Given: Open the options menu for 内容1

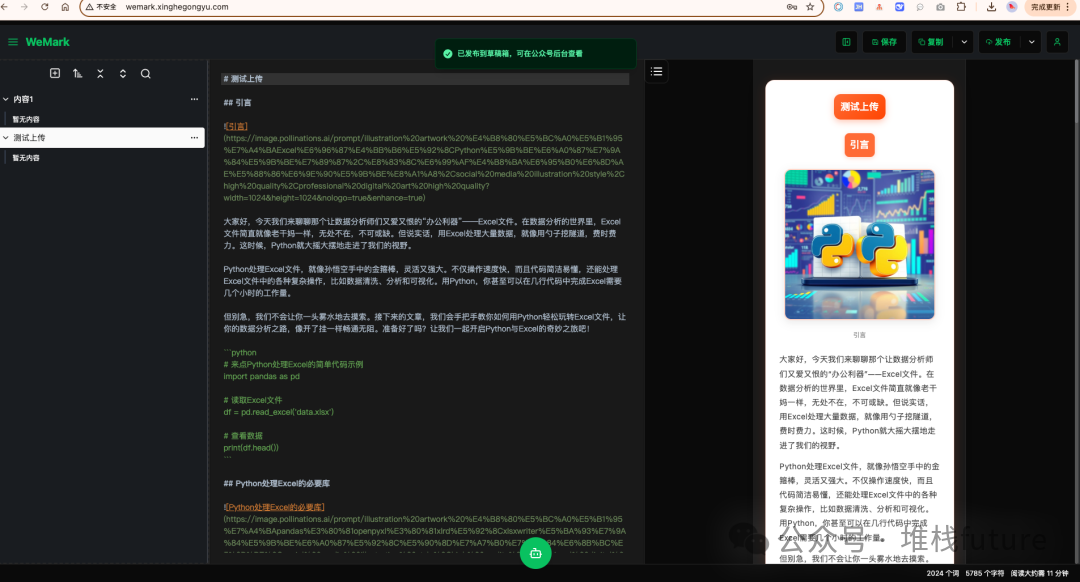Looking at the screenshot, I should pos(195,98).
